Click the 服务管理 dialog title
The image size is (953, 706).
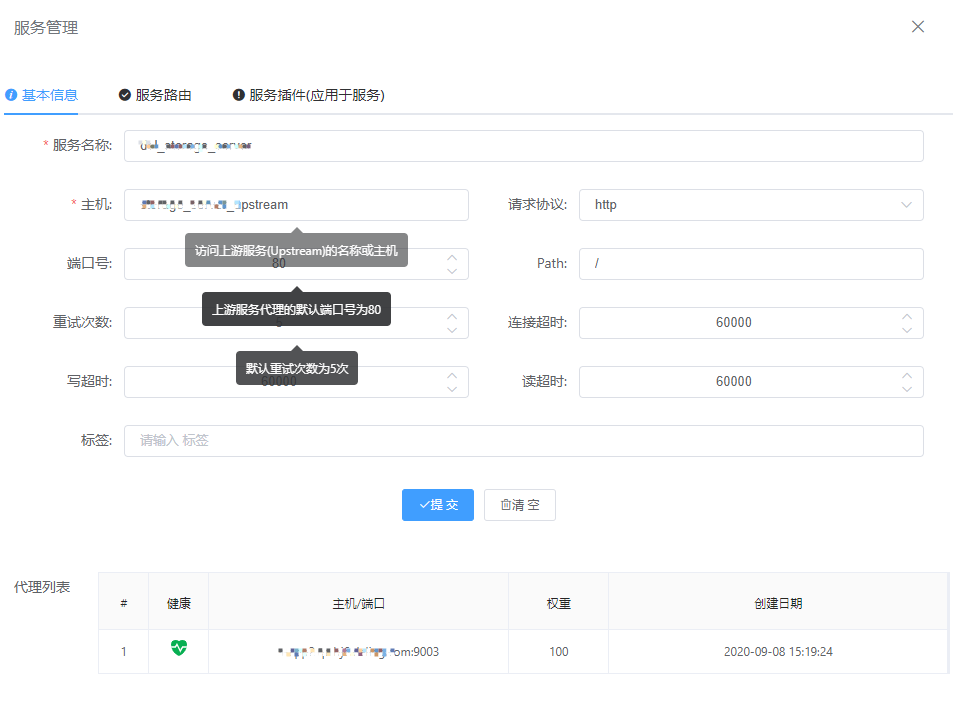[x=46, y=28]
